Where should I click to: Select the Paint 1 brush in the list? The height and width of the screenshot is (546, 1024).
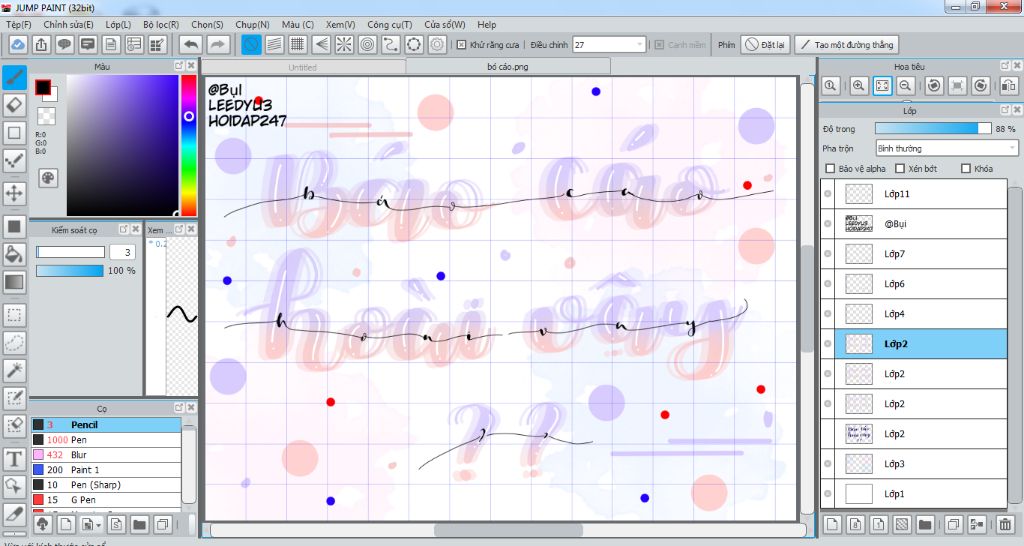[106, 470]
